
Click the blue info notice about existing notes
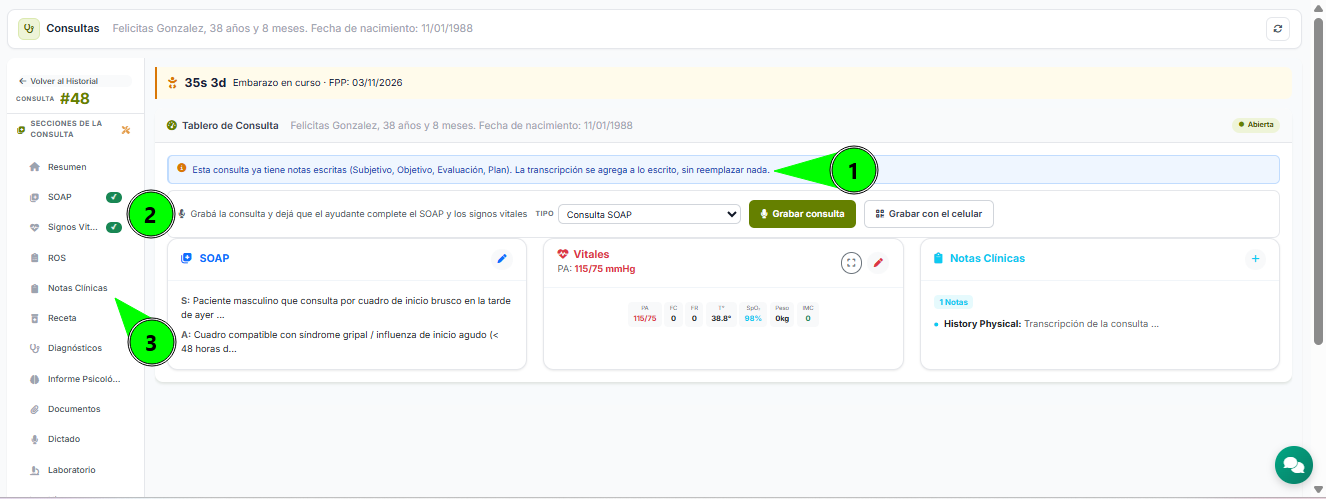[x=724, y=169]
